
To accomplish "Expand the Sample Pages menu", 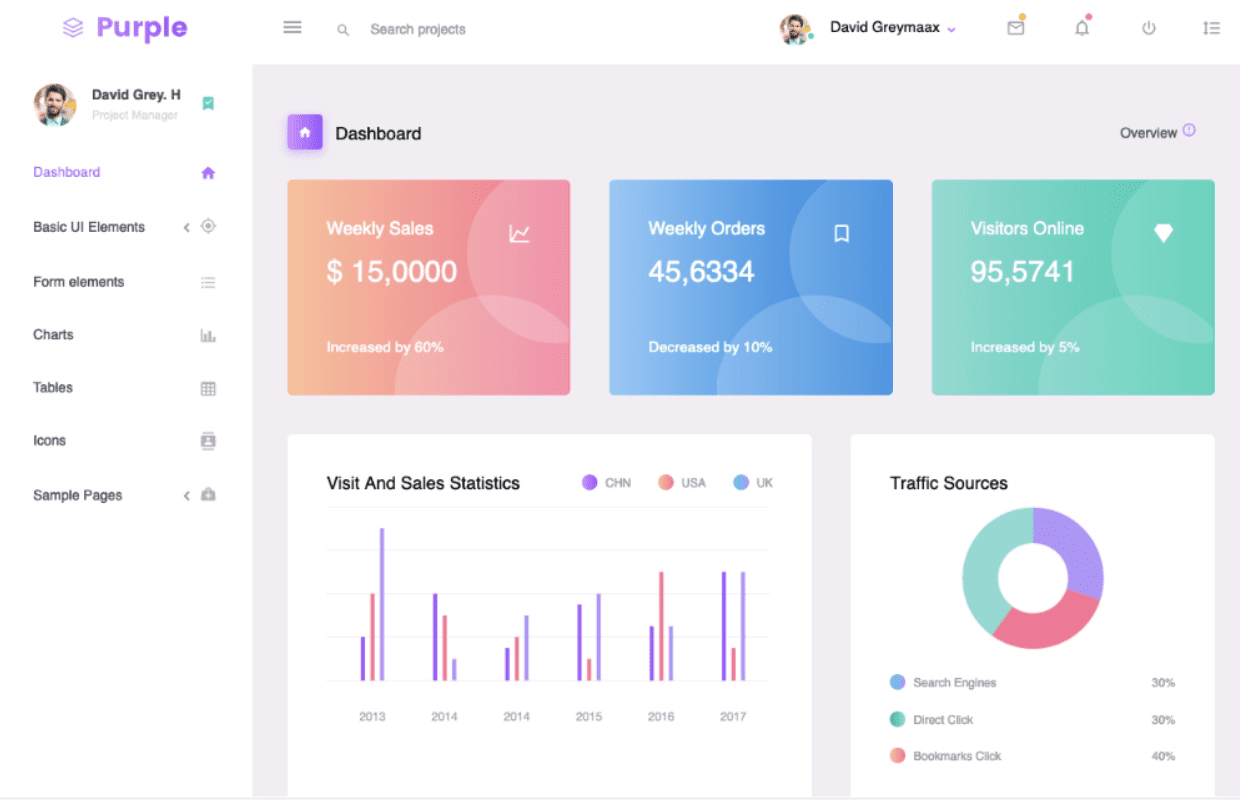I will pyautogui.click(x=77, y=495).
